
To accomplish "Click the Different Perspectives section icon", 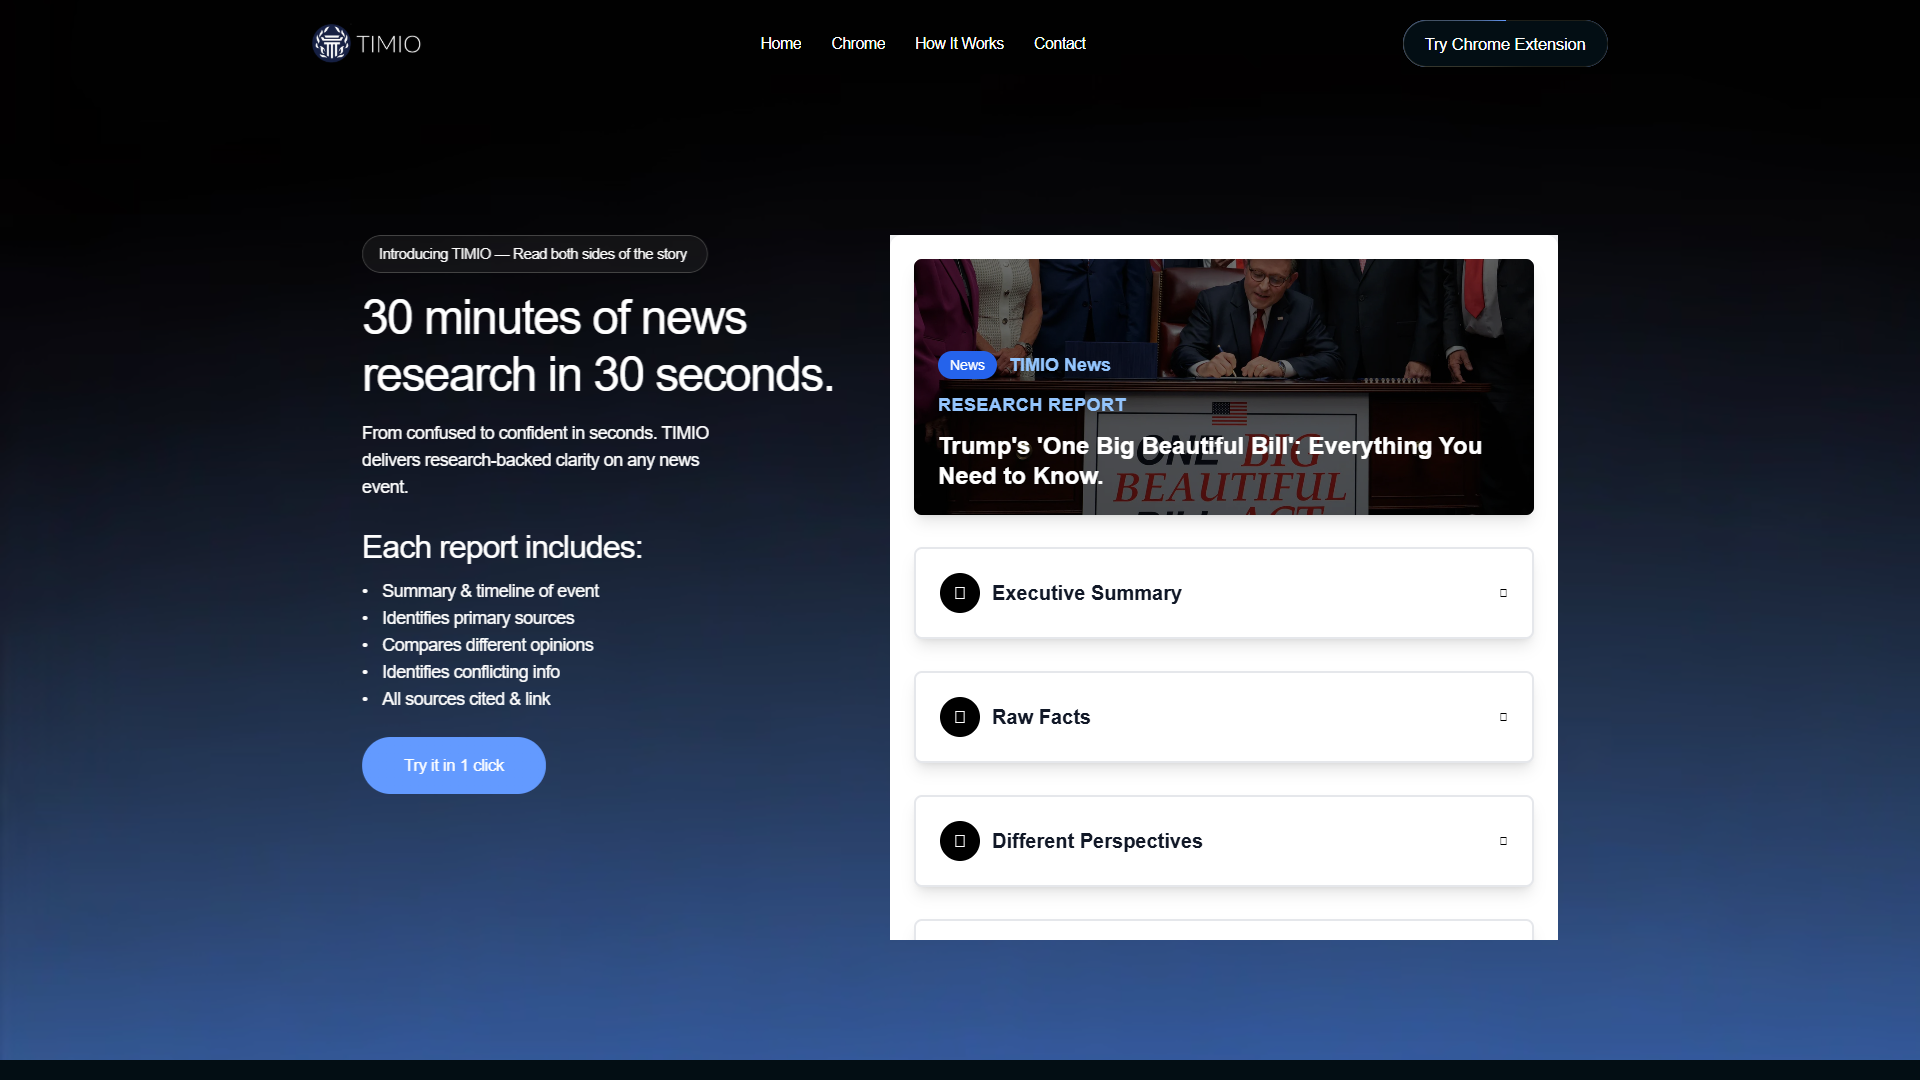I will (x=960, y=841).
